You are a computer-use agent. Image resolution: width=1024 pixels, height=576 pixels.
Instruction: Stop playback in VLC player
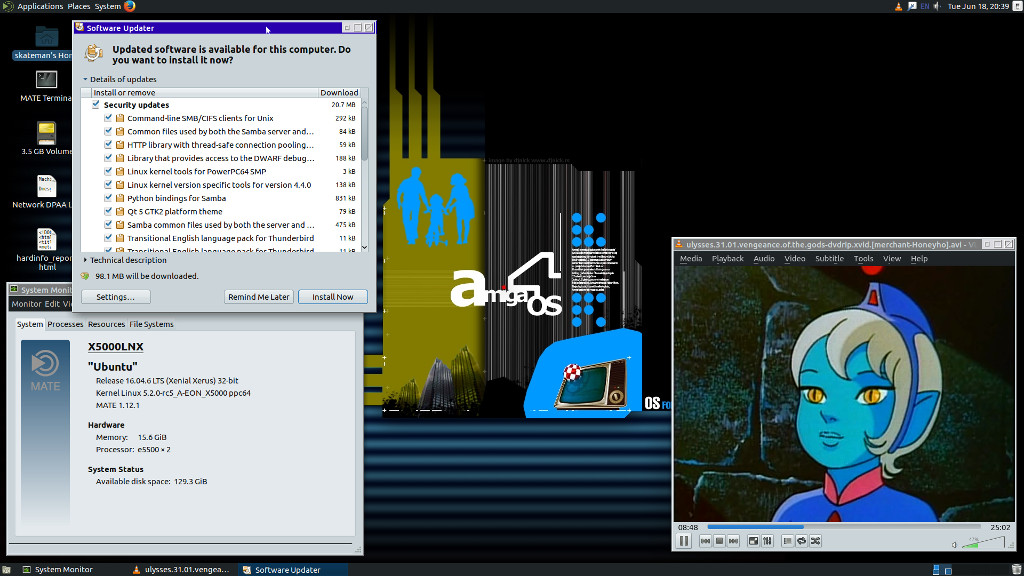720,541
